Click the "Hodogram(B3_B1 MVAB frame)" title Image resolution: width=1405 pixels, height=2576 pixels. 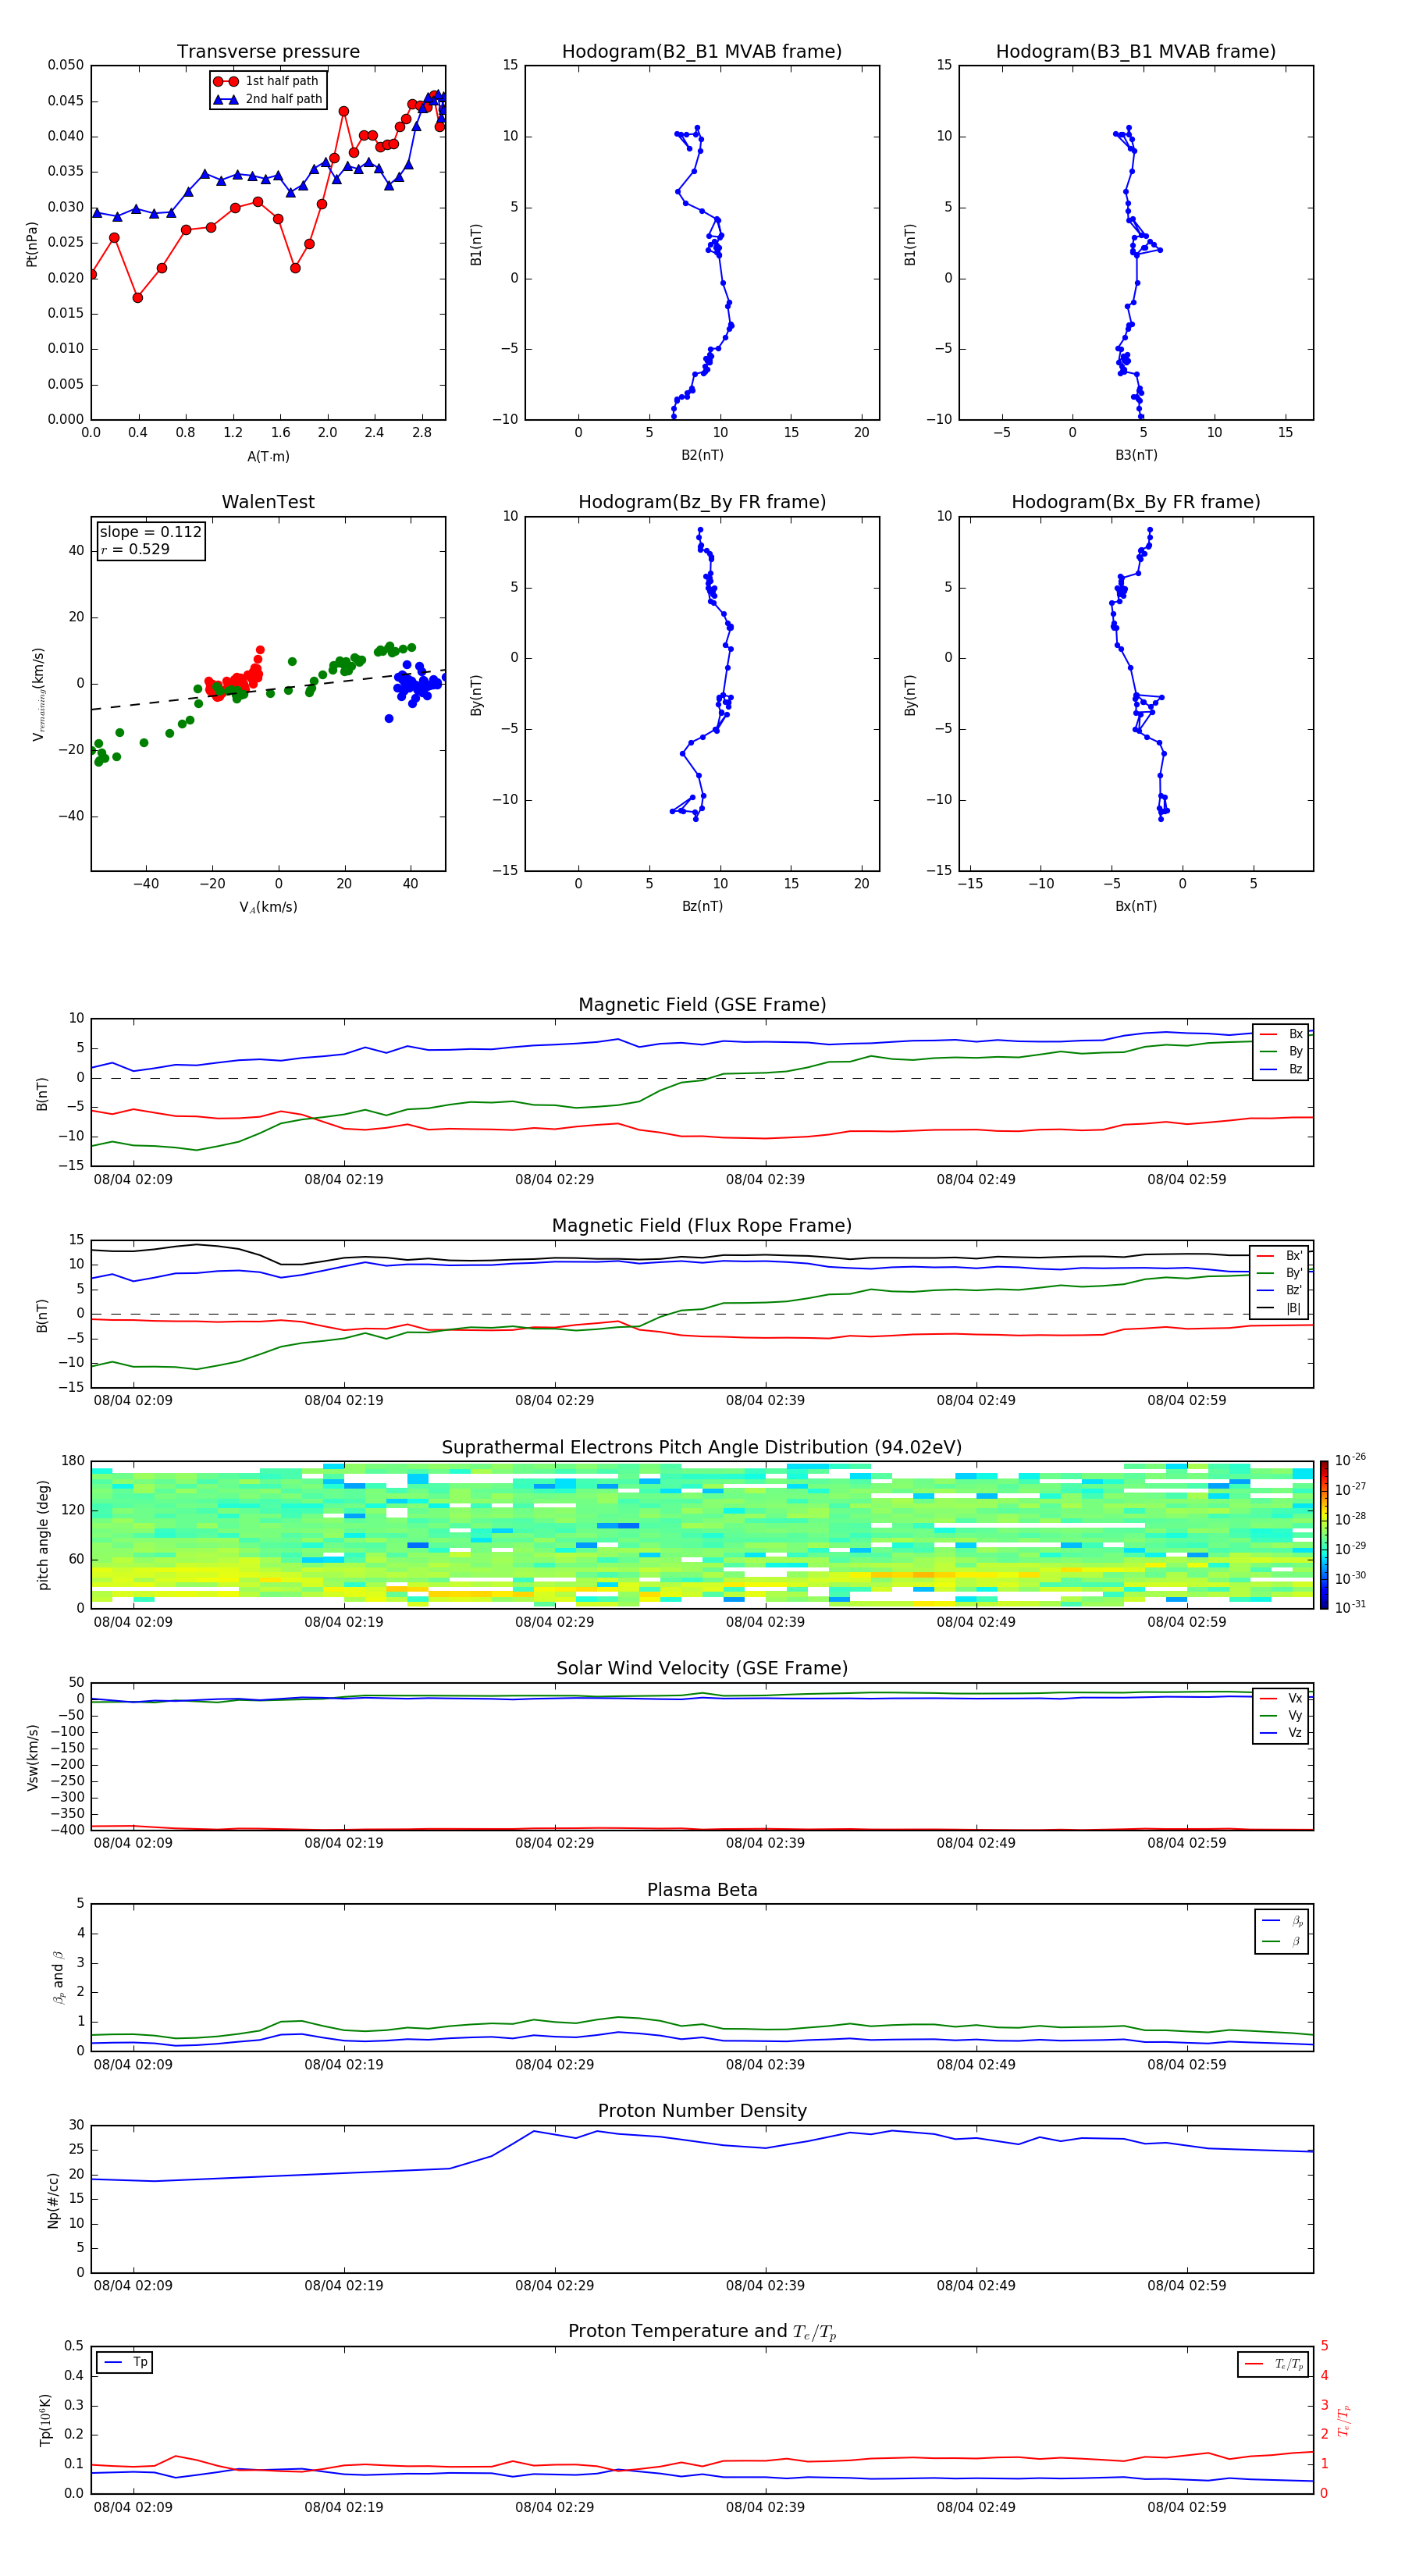click(x=1136, y=52)
